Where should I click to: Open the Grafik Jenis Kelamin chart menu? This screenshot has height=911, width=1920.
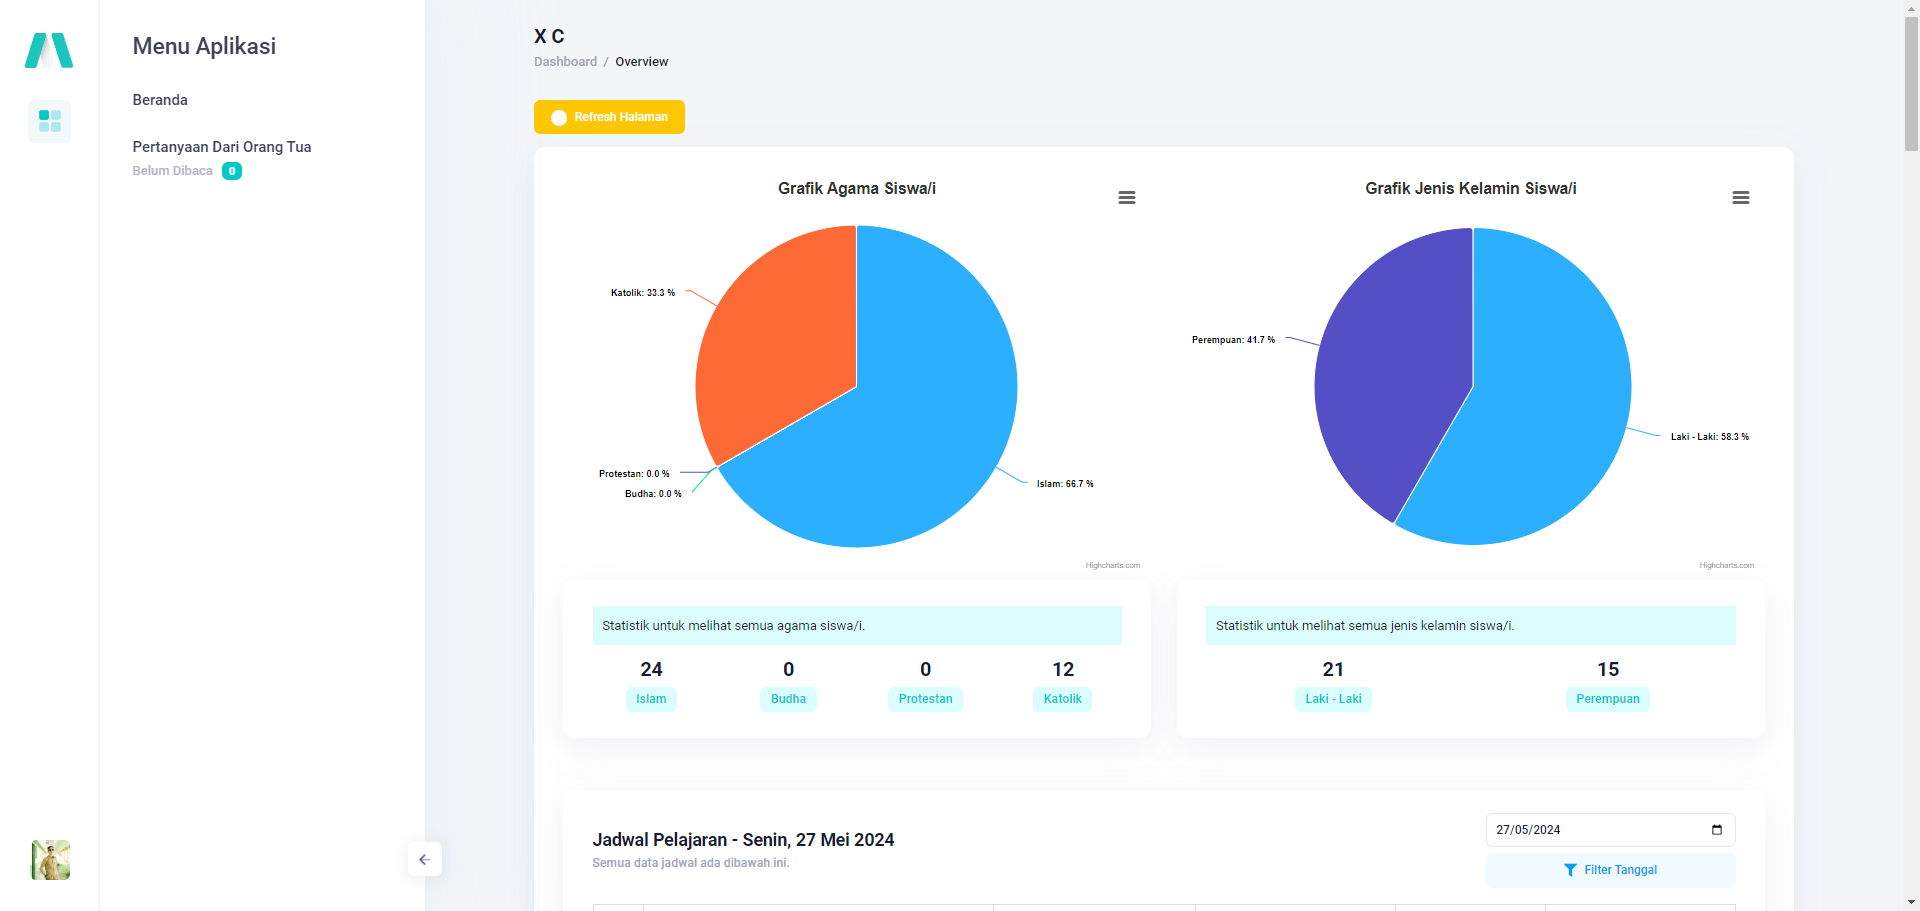click(1740, 198)
